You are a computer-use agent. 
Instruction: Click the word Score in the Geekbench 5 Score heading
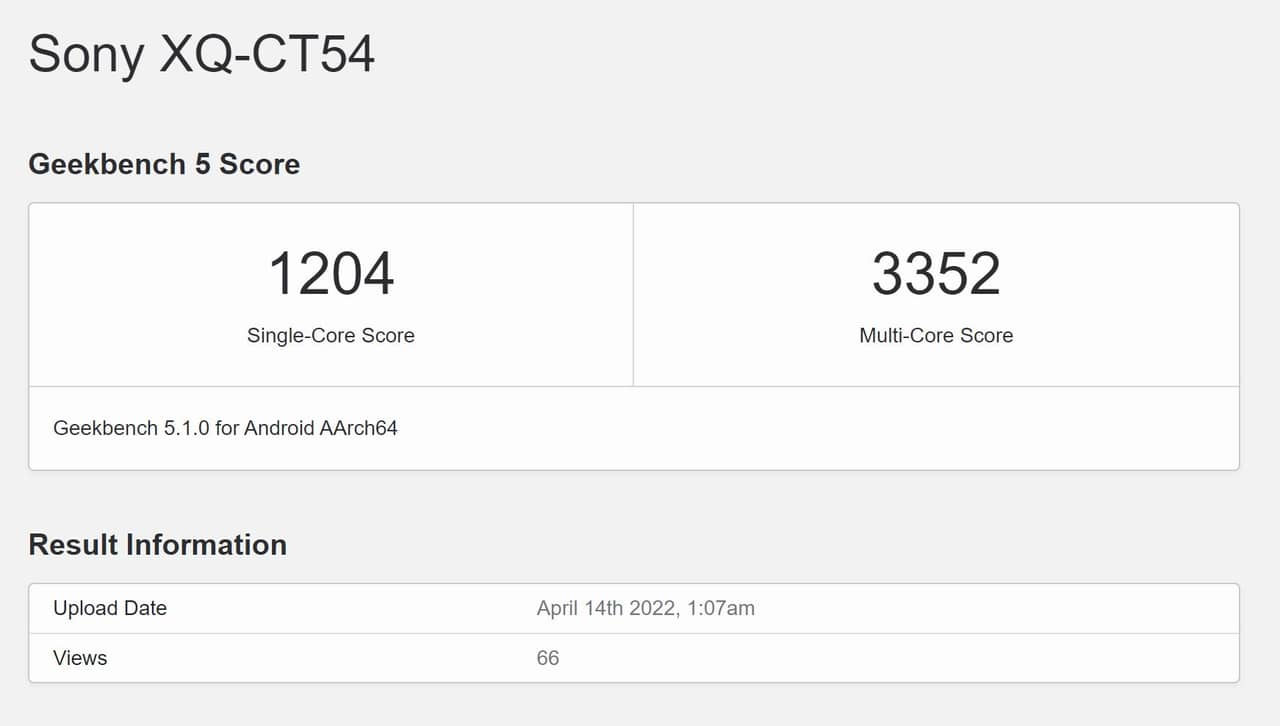click(259, 164)
